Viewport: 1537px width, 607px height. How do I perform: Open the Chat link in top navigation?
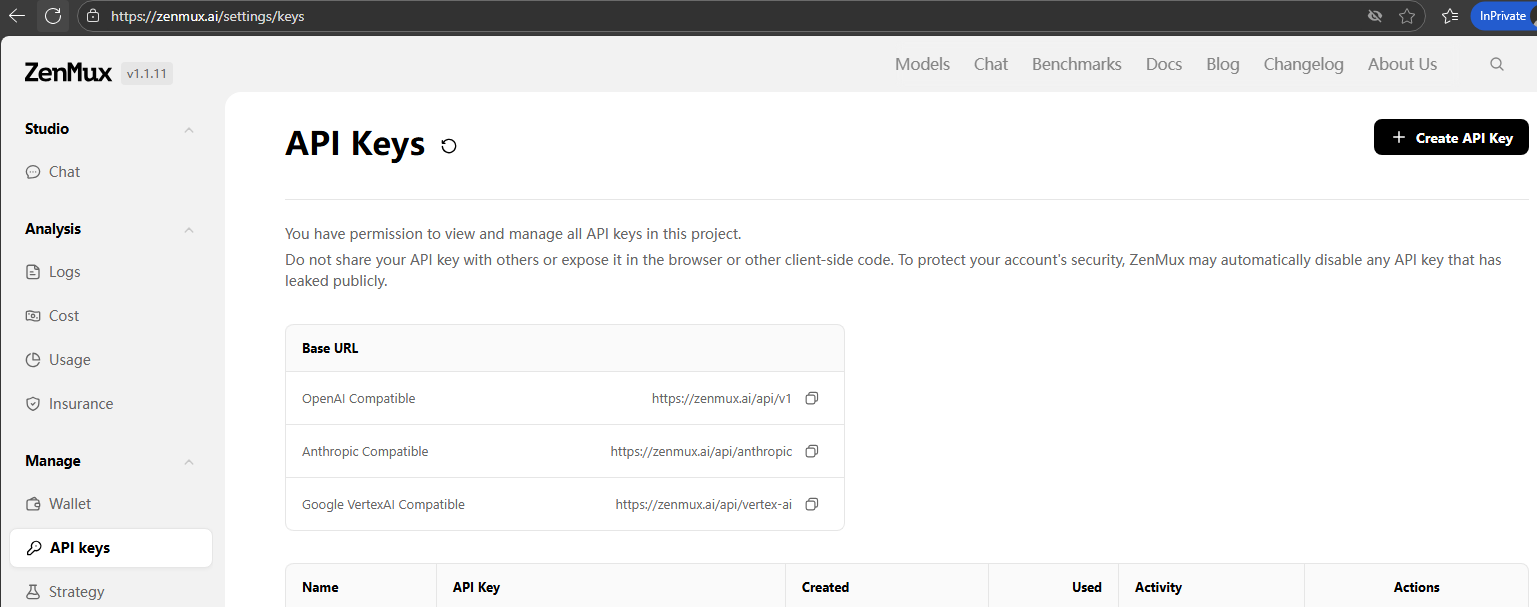pyautogui.click(x=991, y=64)
